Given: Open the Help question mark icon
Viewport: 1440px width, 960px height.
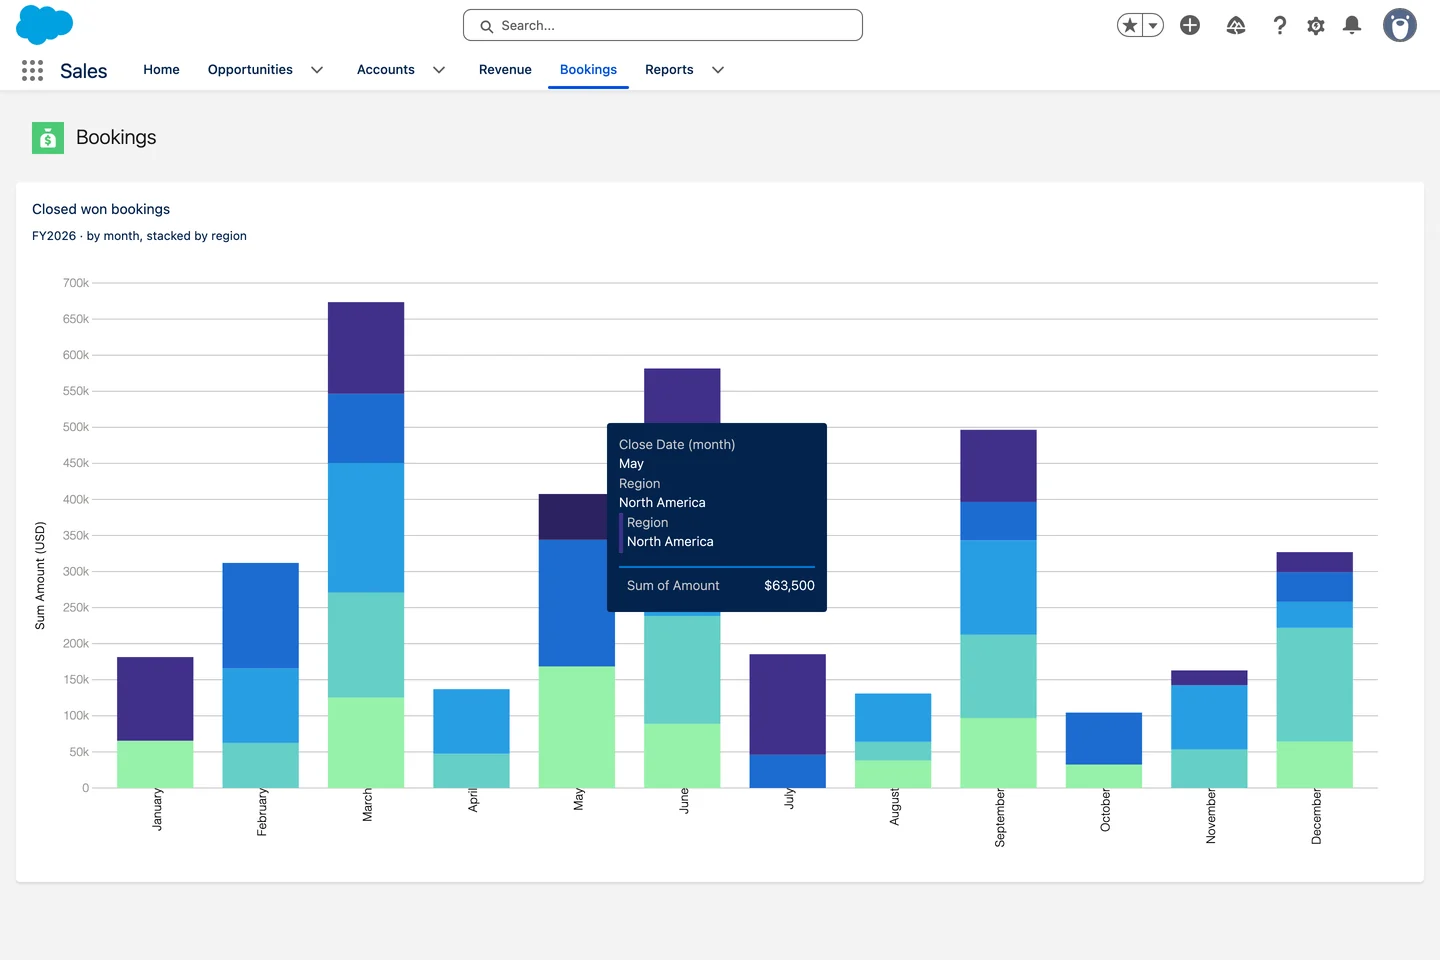Looking at the screenshot, I should [x=1280, y=25].
